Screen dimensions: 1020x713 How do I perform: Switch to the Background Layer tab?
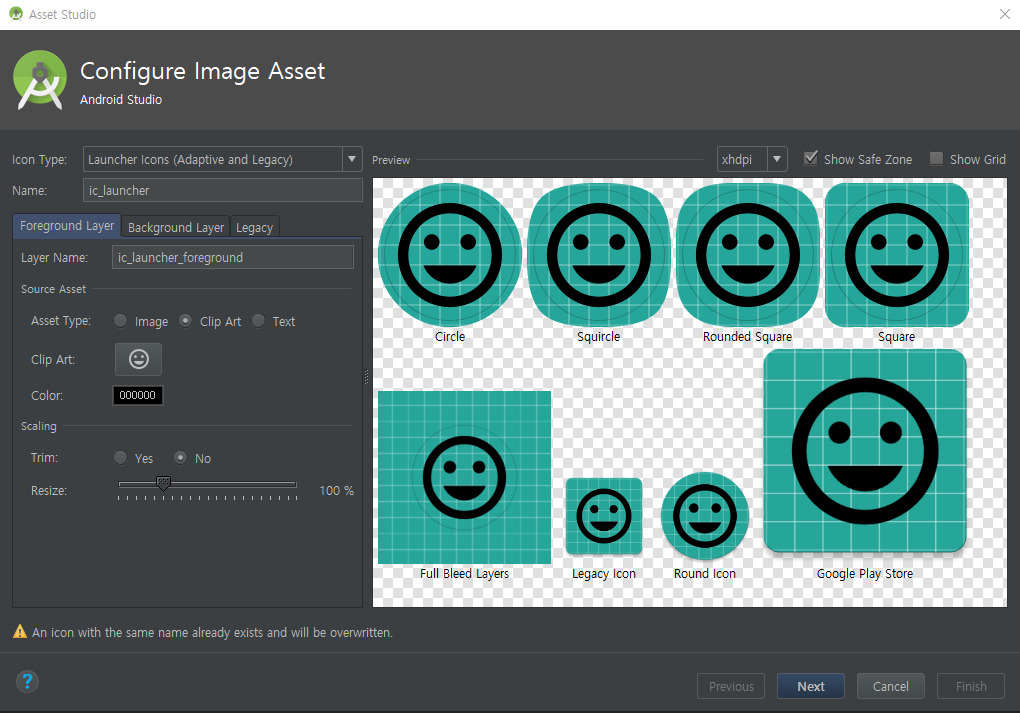pyautogui.click(x=175, y=227)
